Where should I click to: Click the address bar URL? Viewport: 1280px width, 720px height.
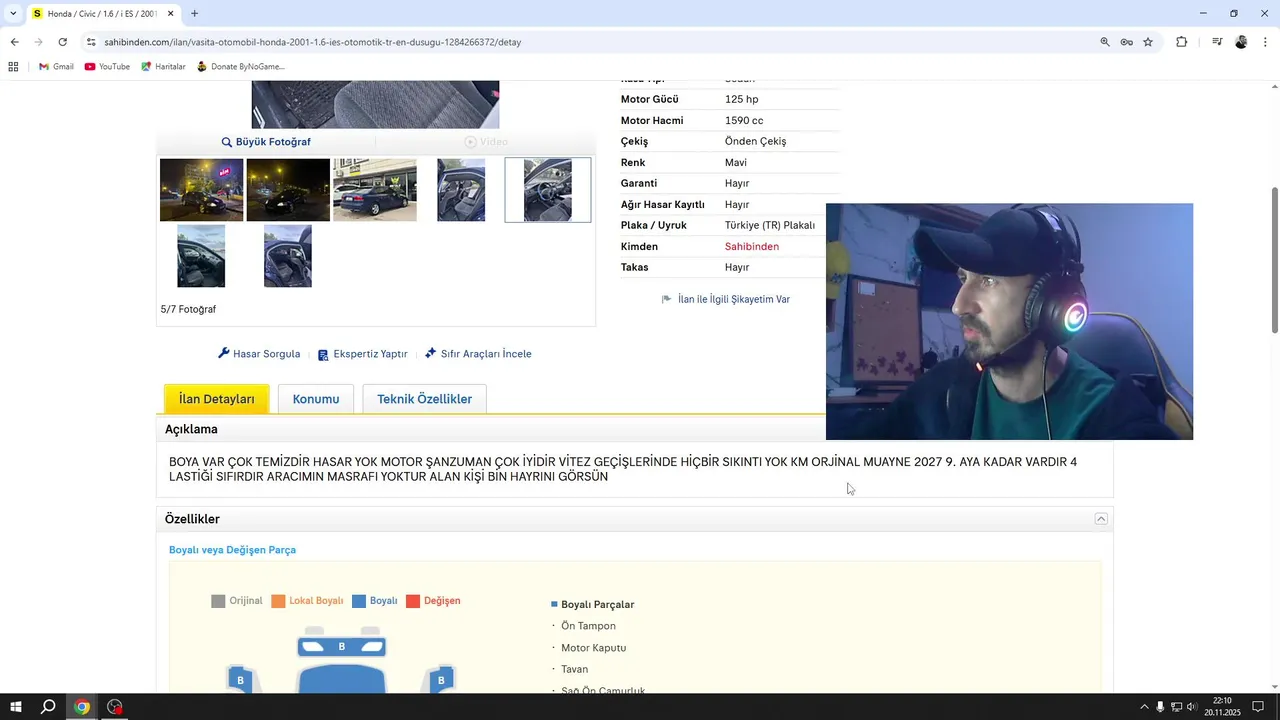point(312,42)
